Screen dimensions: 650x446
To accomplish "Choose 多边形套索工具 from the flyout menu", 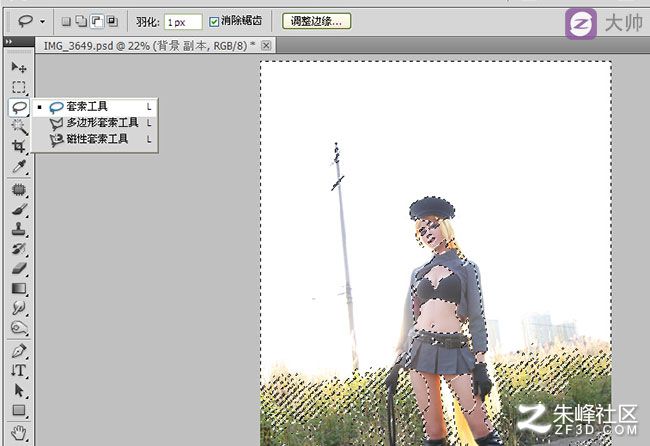I will (x=95, y=123).
